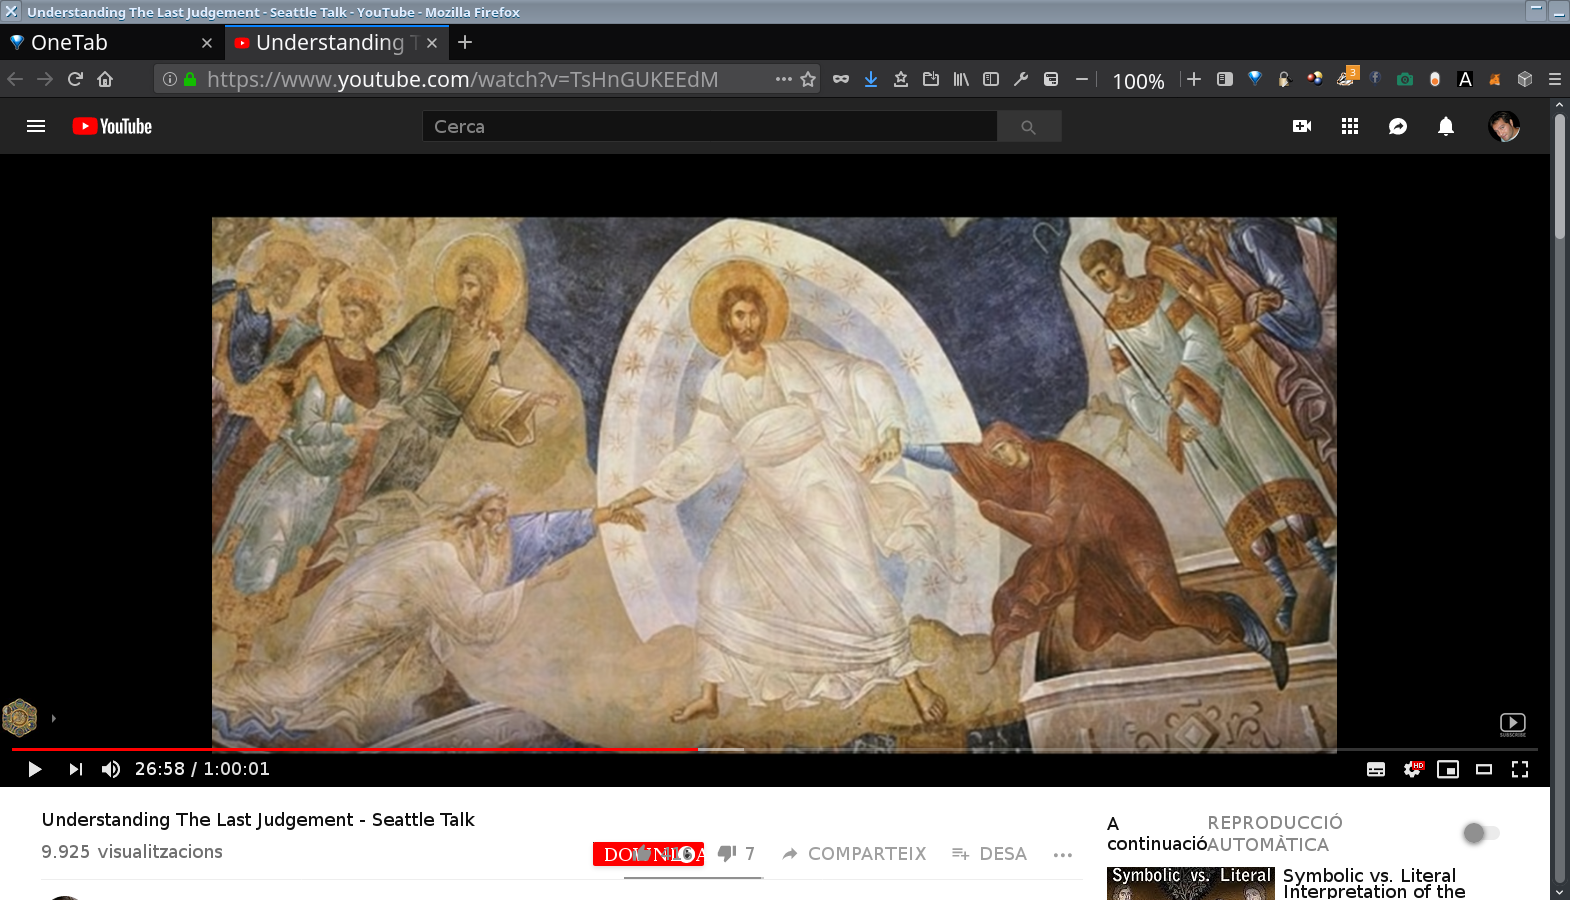The height and width of the screenshot is (900, 1570).
Task: Open Firefox downloads arrow
Action: click(x=871, y=79)
